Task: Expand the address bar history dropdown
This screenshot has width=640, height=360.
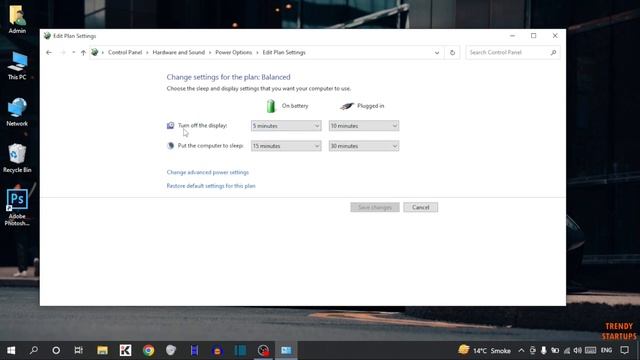Action: (x=437, y=53)
